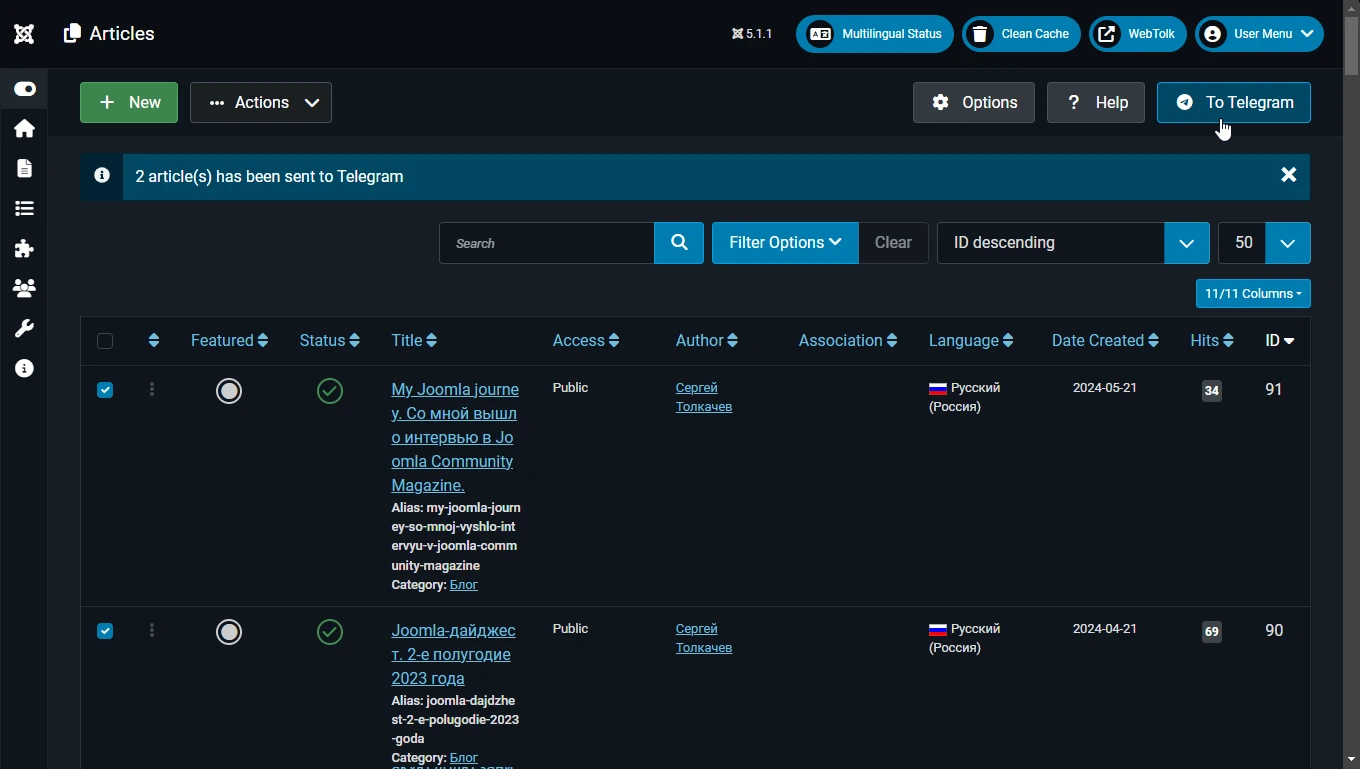
Task: Open the User Menu
Action: (x=1259, y=34)
